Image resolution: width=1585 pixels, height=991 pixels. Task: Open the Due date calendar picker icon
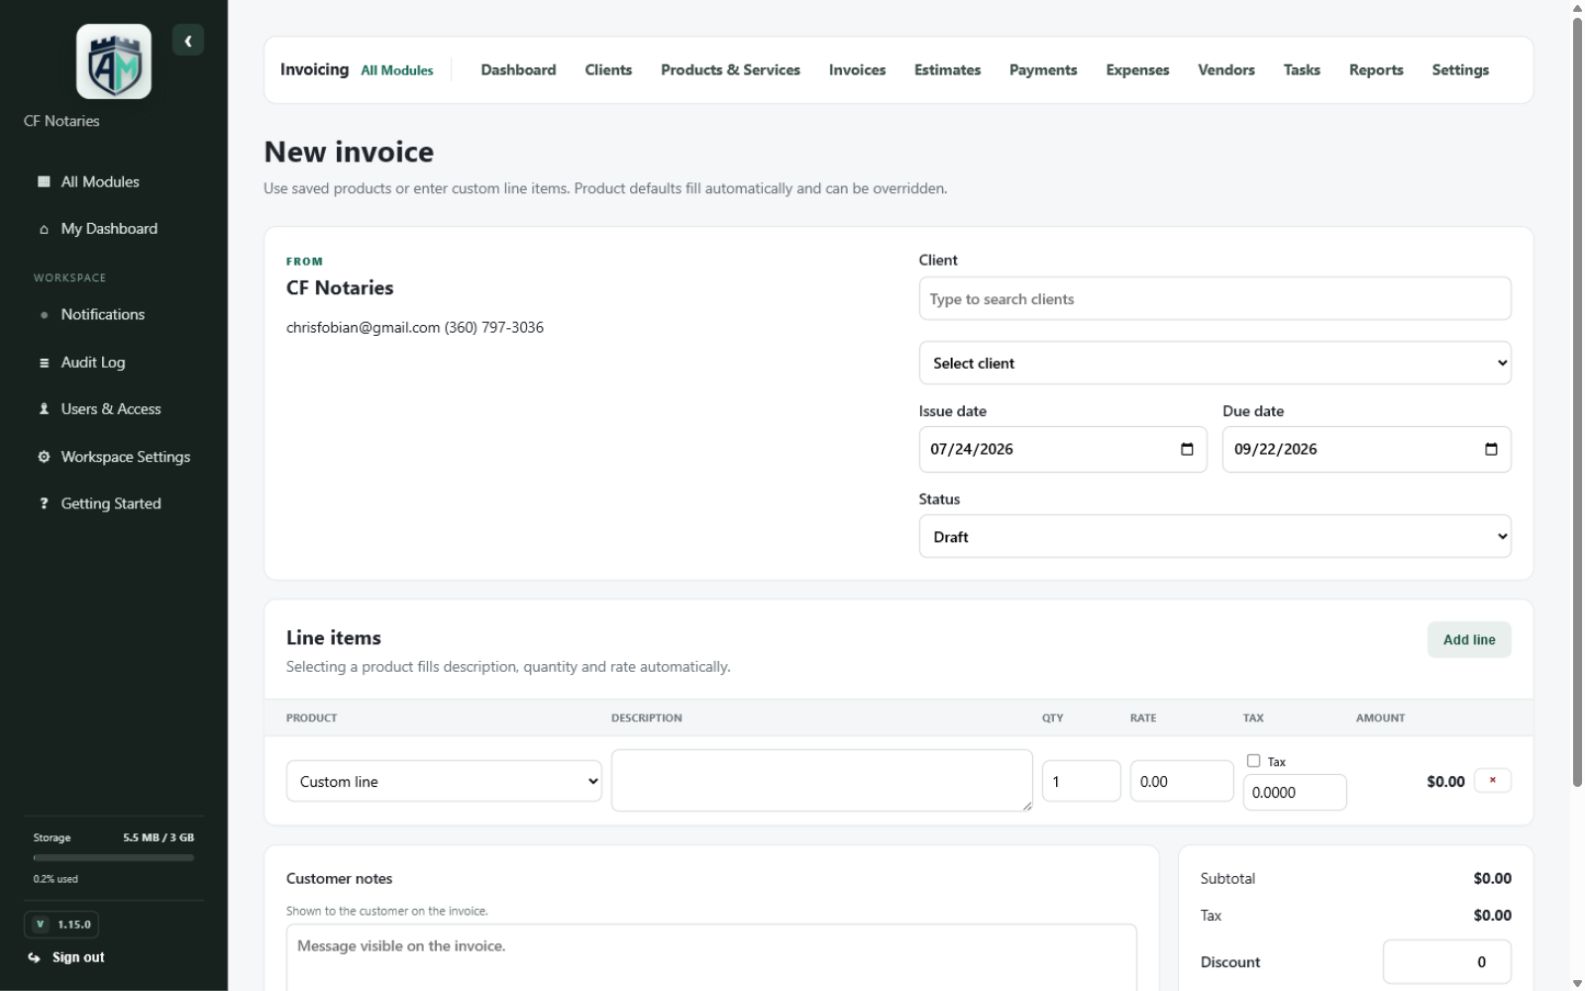(1491, 449)
